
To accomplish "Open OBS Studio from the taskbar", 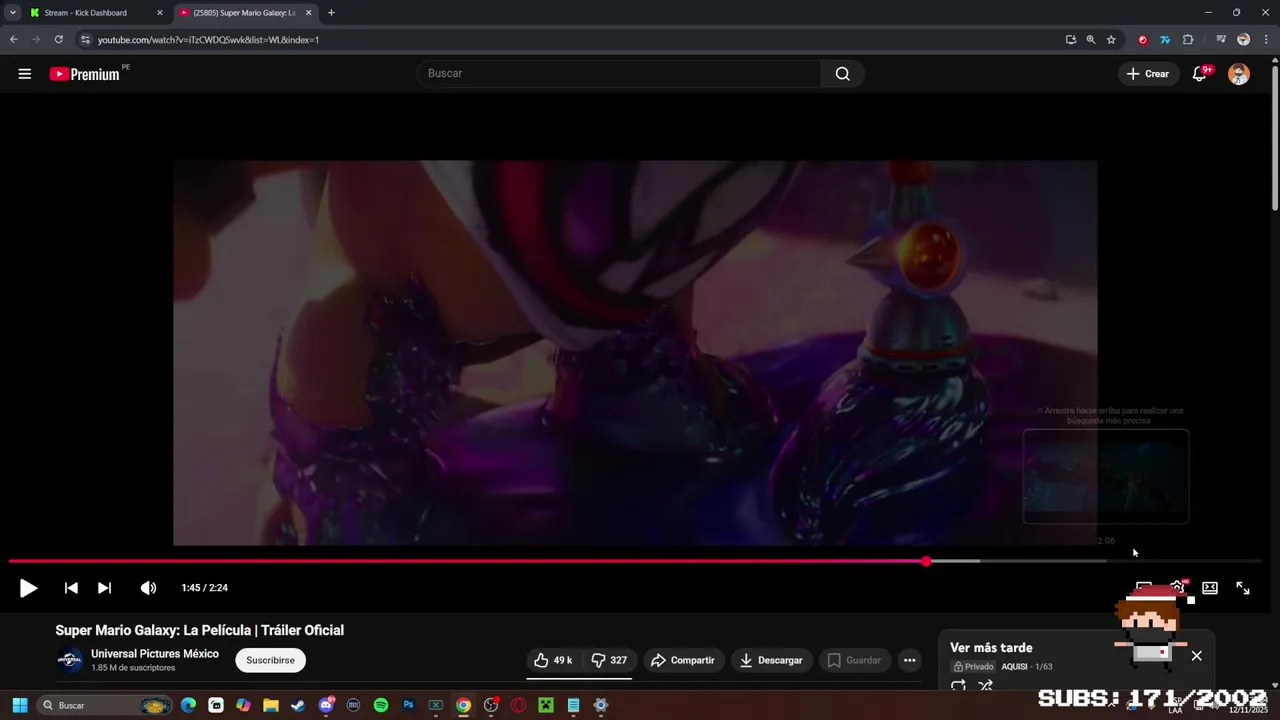I will [491, 705].
